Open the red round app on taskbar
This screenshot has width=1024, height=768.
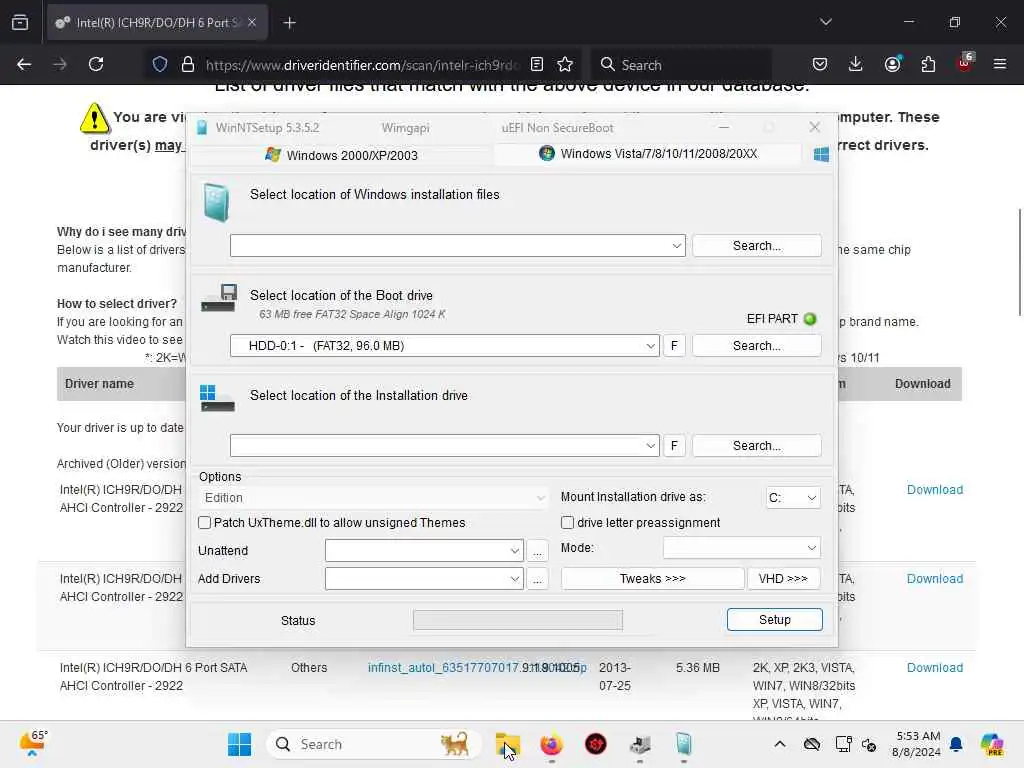(x=596, y=744)
